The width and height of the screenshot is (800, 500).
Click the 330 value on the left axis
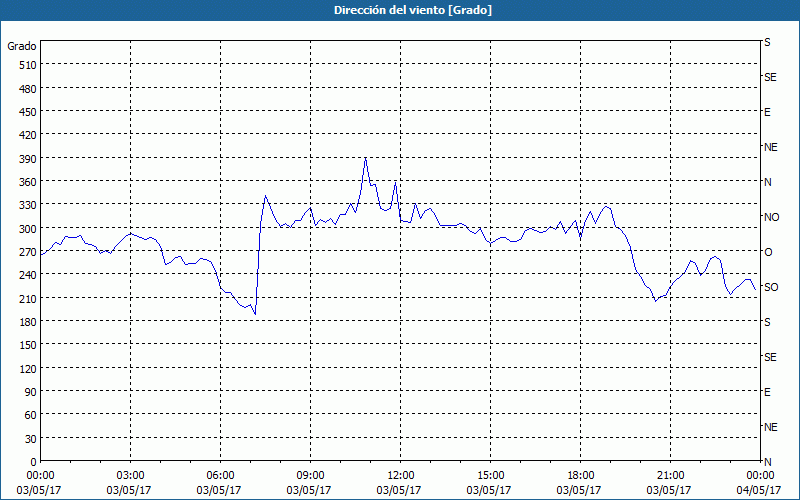28,205
